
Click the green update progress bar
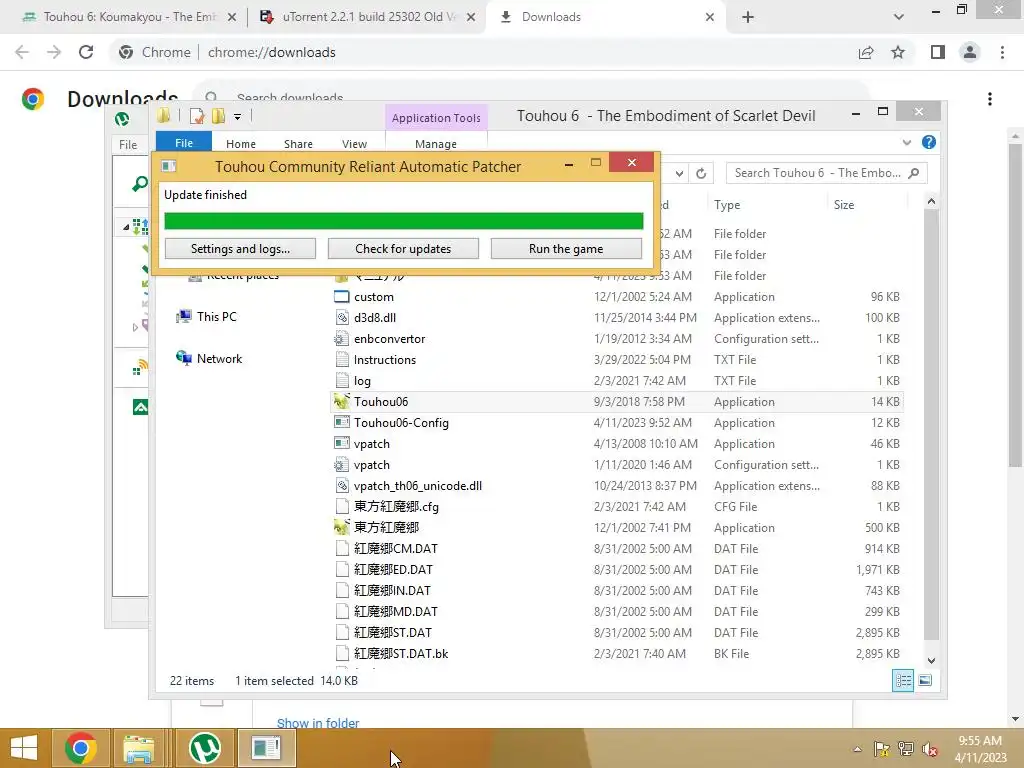(404, 221)
